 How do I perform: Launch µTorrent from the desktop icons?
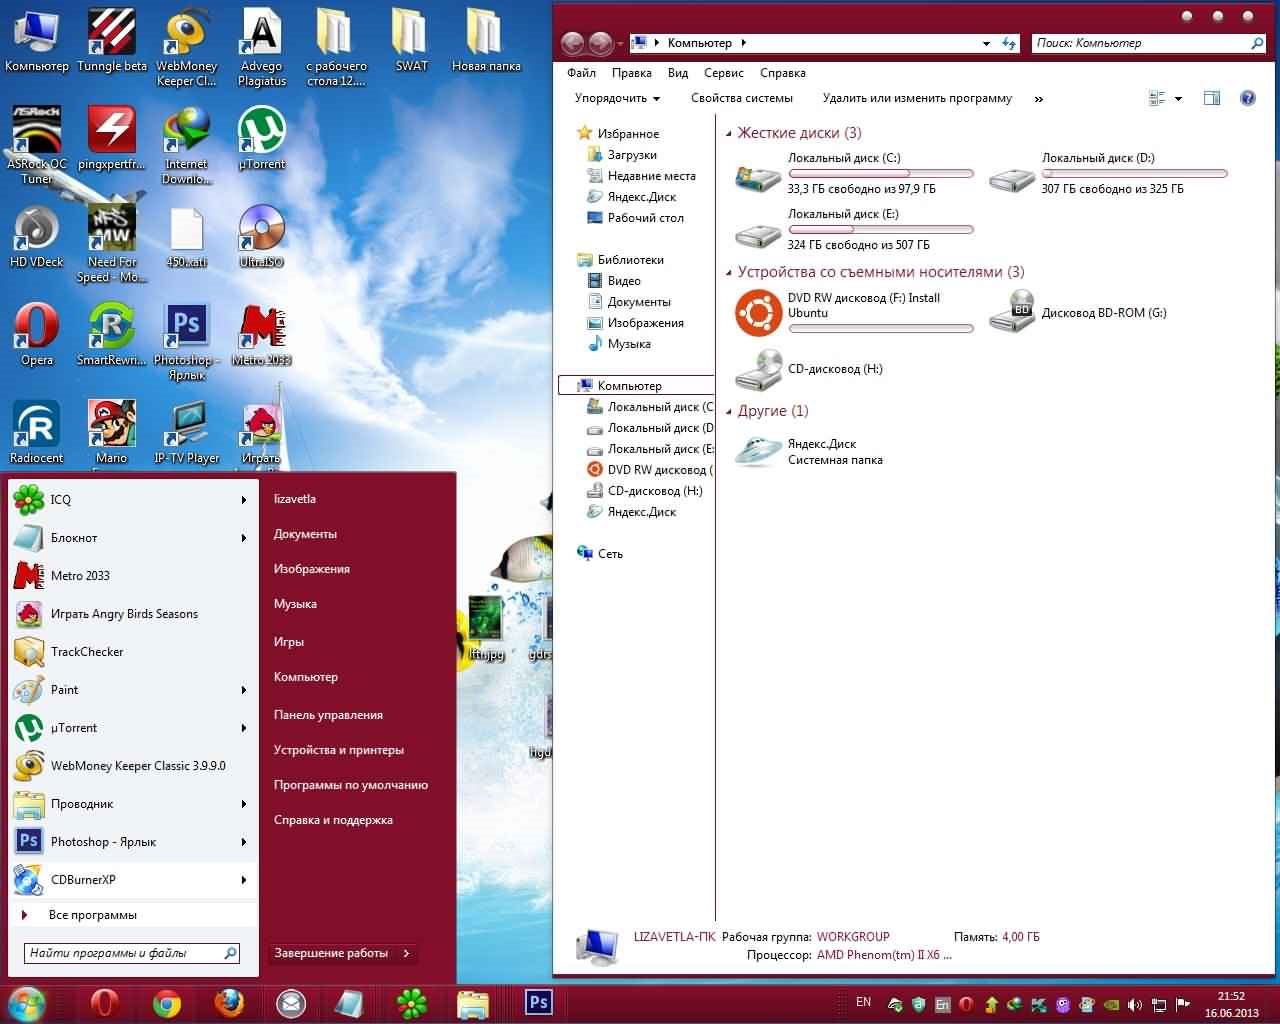(261, 132)
